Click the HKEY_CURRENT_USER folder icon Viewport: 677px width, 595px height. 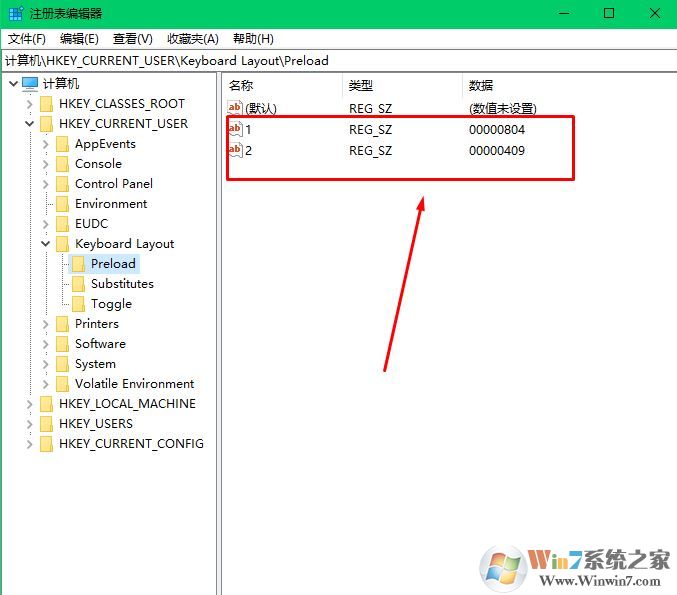pyautogui.click(x=46, y=124)
